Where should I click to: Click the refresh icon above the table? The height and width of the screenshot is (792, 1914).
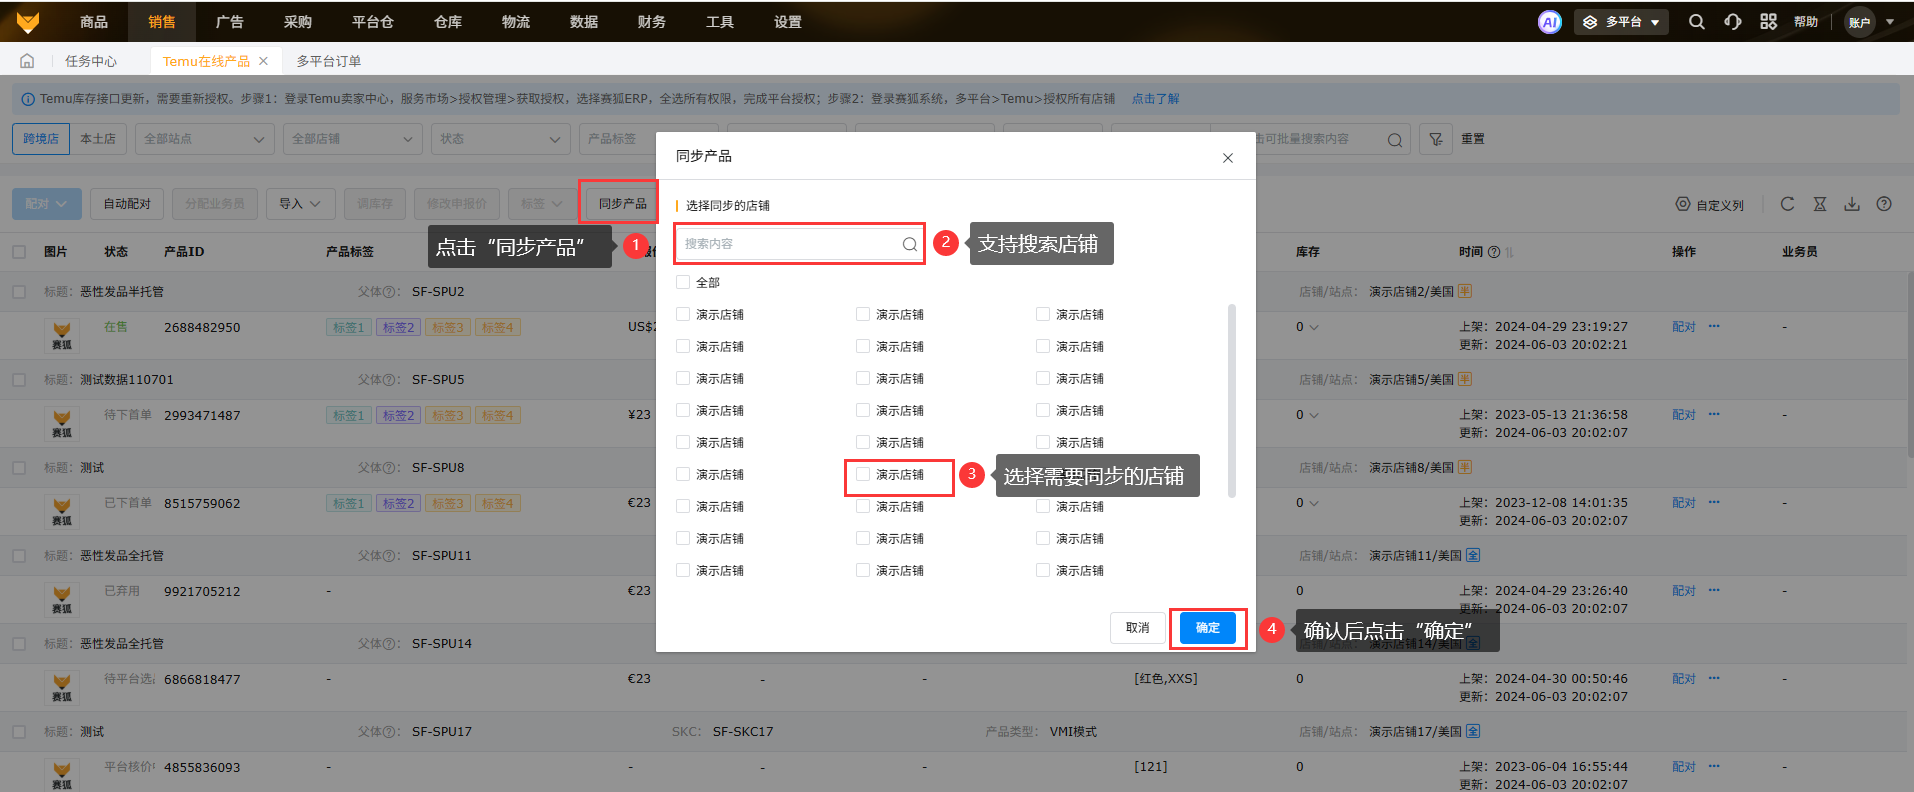click(x=1787, y=204)
